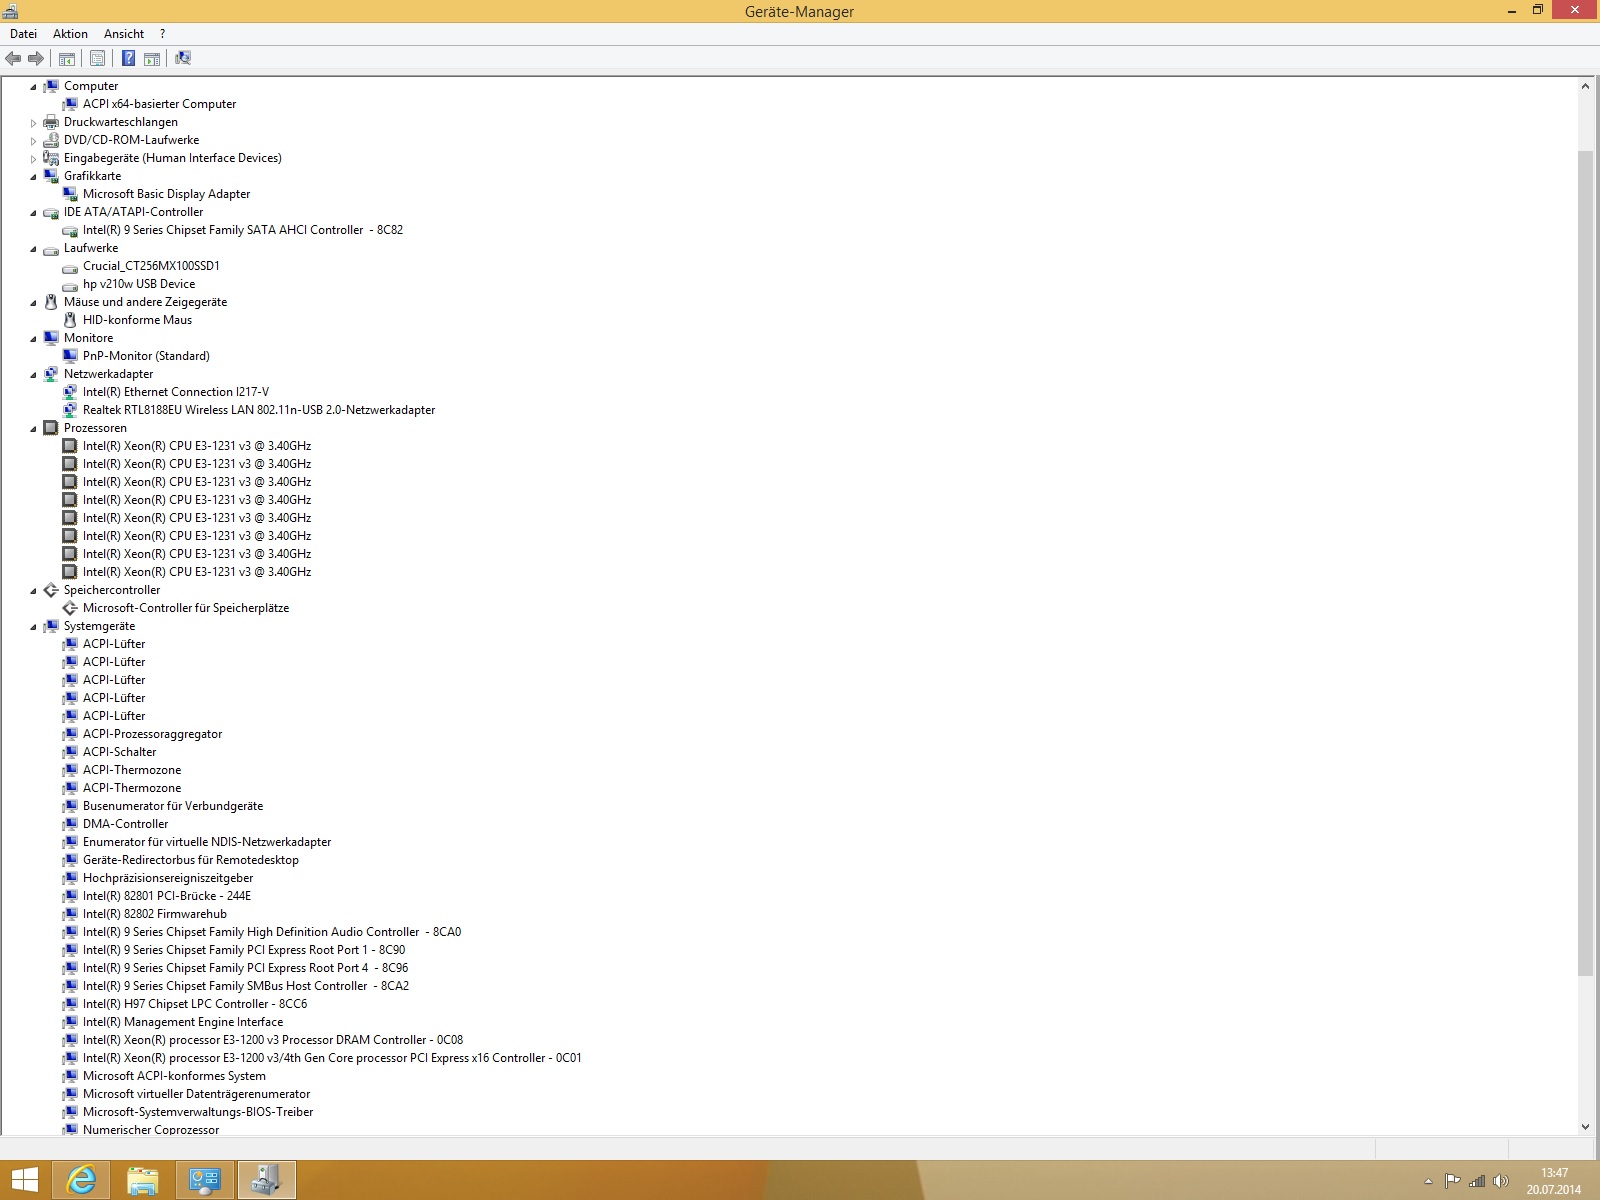The image size is (1600, 1200).
Task: Click the Microsoft Basic Display Adapter icon
Action: (70, 194)
